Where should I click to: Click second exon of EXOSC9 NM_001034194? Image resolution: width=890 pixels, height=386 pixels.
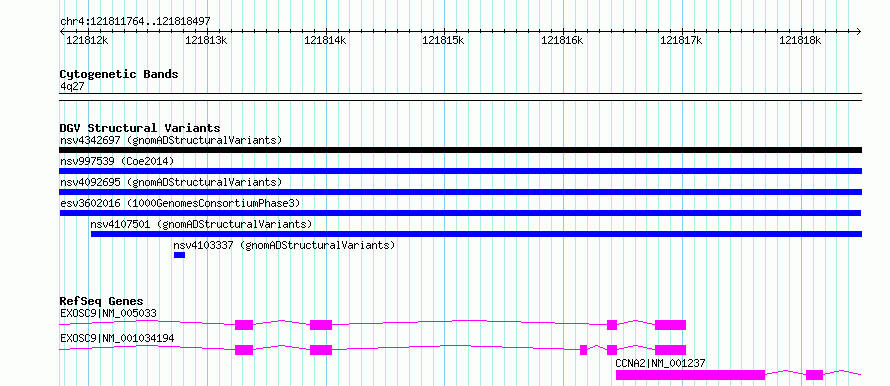point(321,350)
